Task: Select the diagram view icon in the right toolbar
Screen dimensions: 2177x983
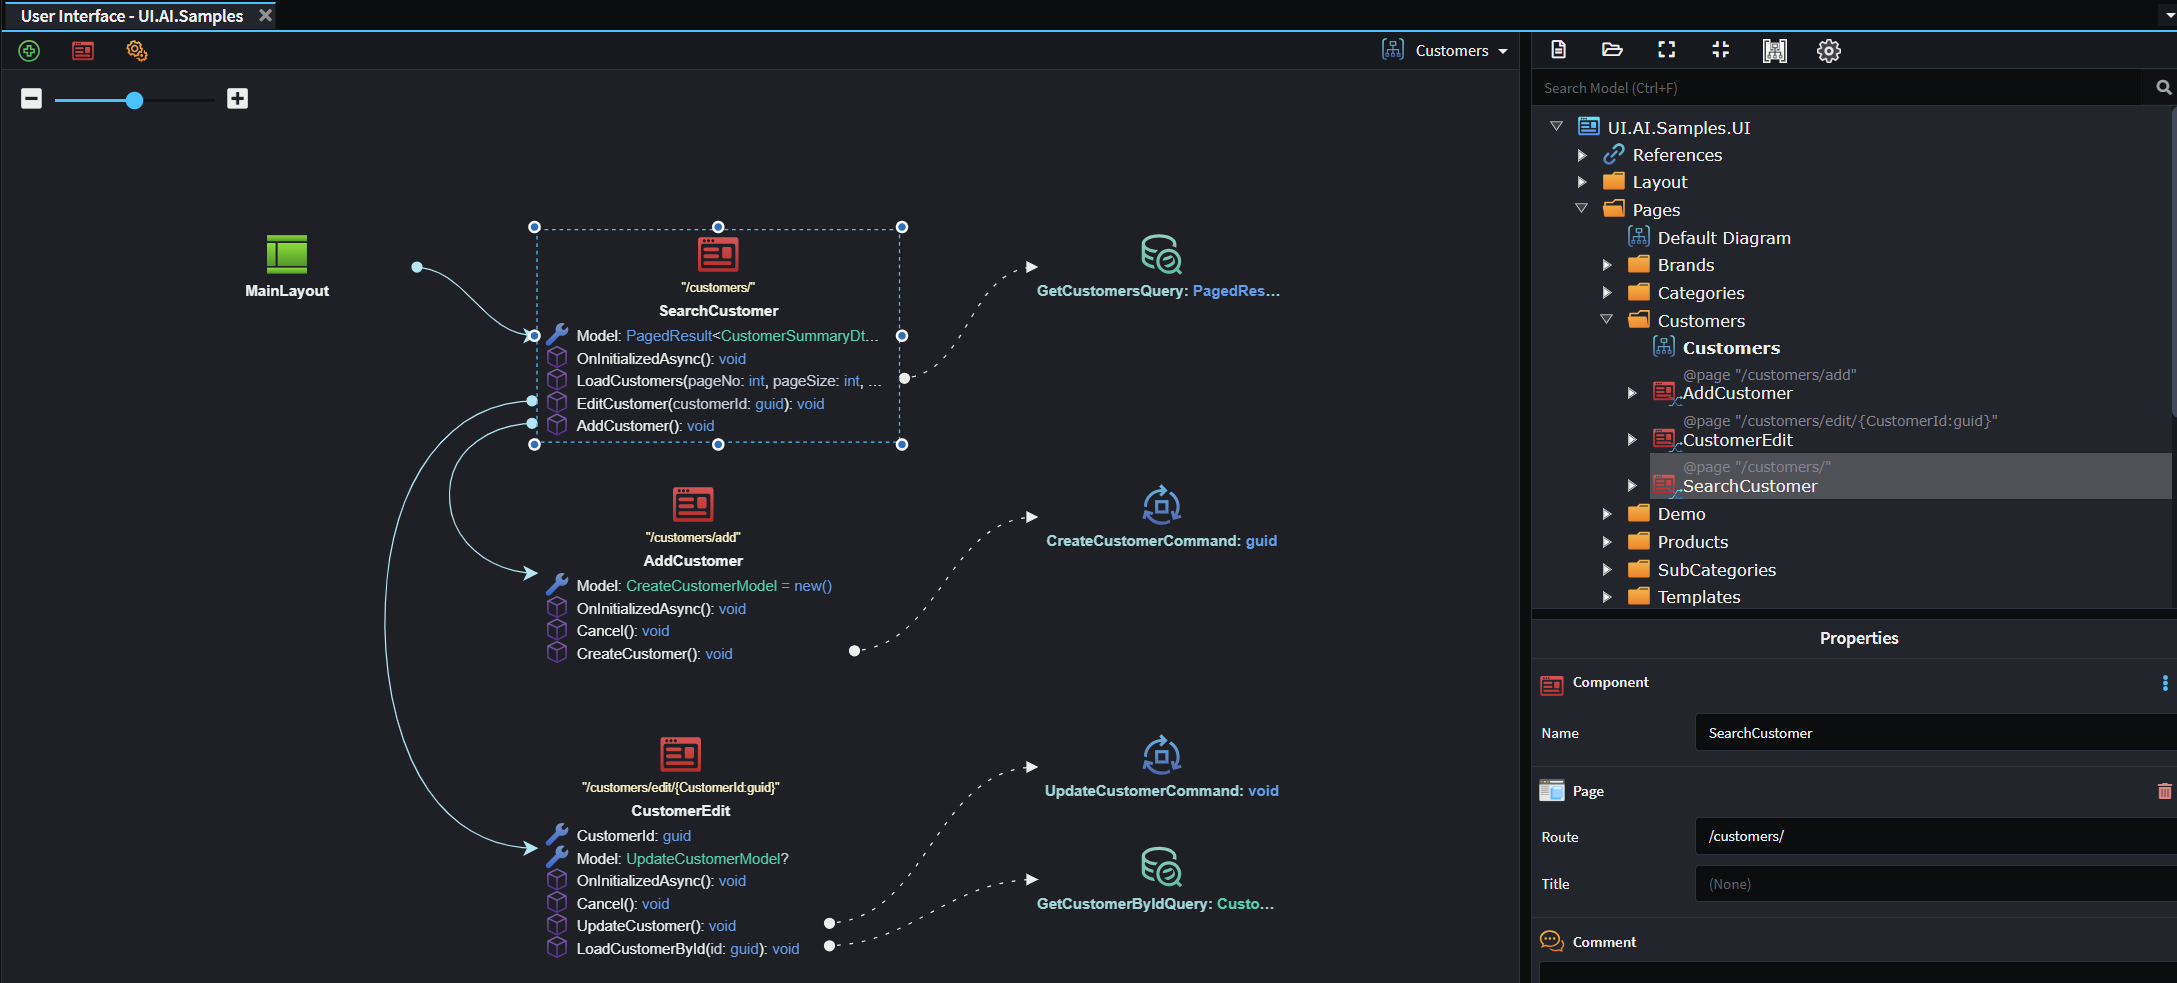Action: tap(1774, 50)
